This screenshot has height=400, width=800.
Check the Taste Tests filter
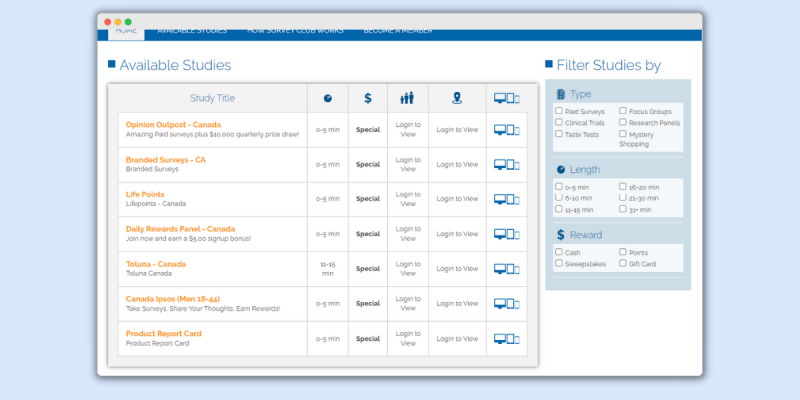click(559, 134)
